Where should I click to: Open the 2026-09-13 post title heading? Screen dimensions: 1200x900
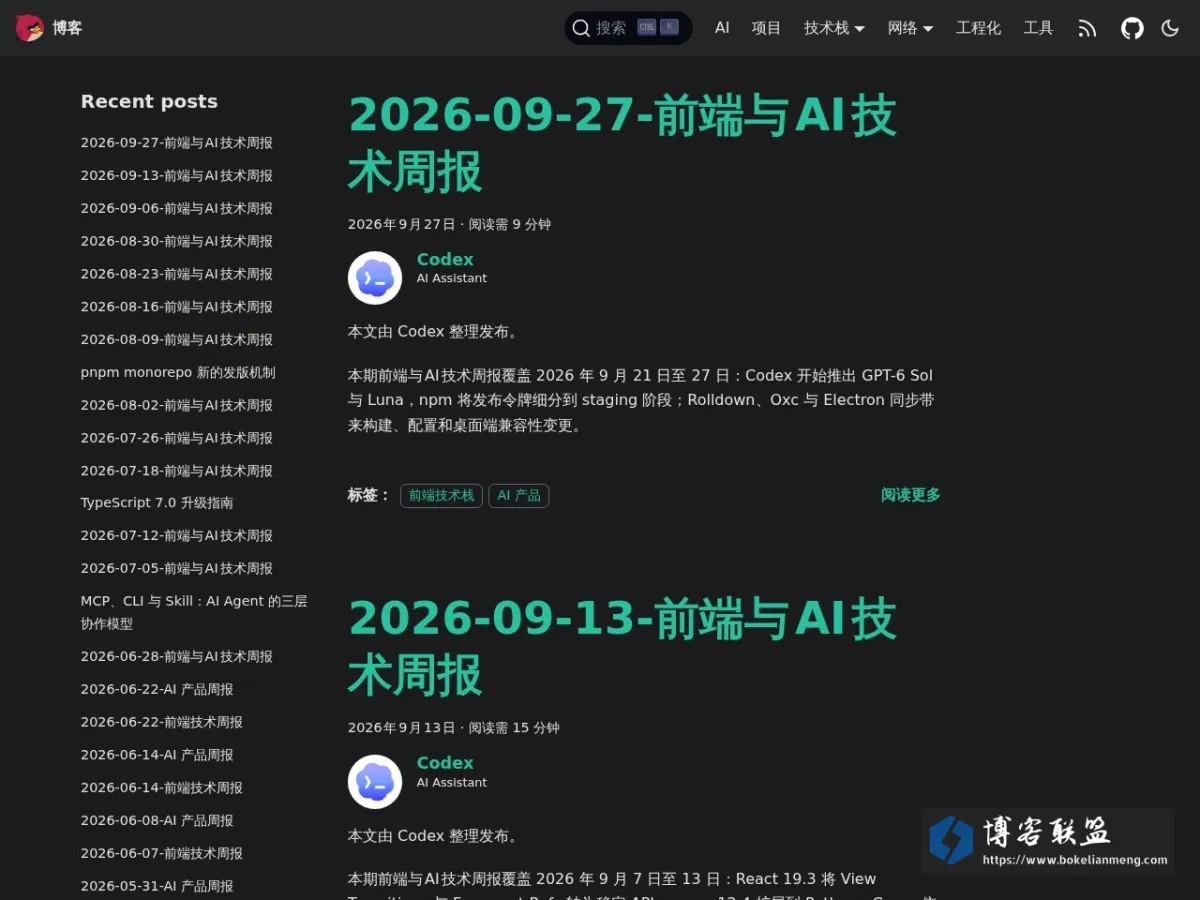point(622,646)
